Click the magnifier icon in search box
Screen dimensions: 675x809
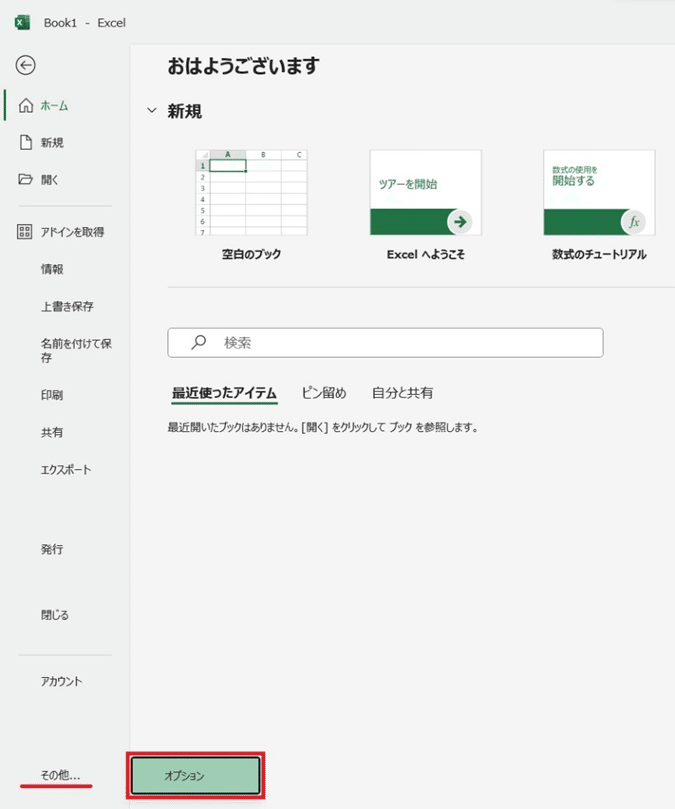pyautogui.click(x=198, y=342)
